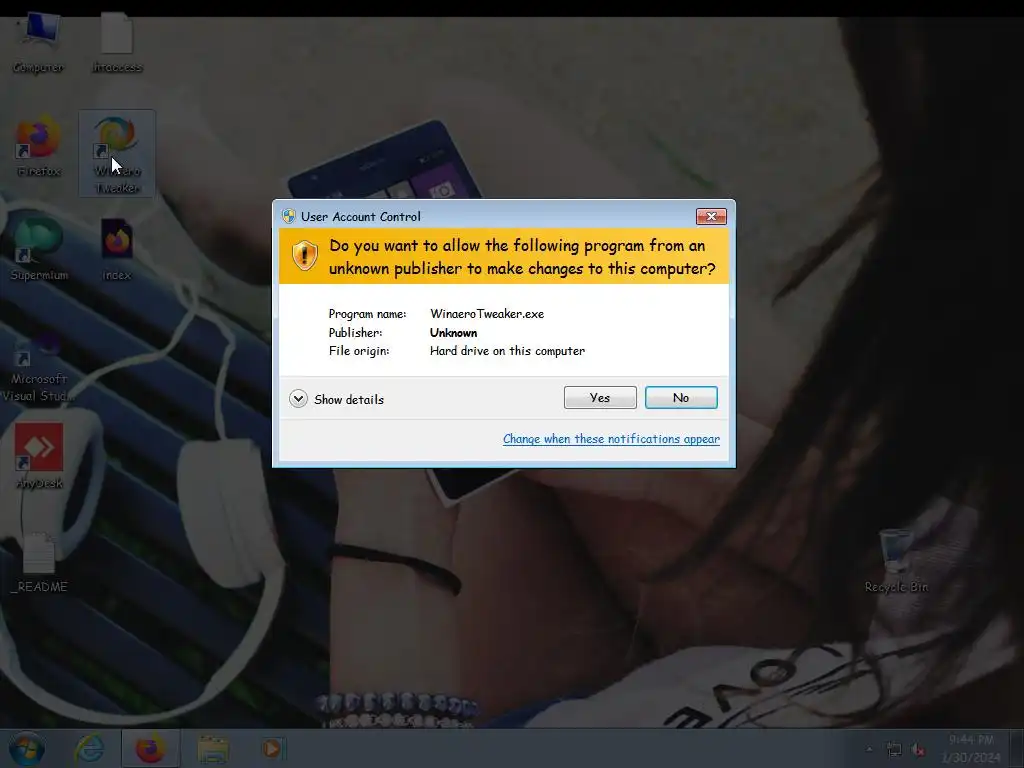Open Internet Explorer from the taskbar
The width and height of the screenshot is (1024, 768).
pyautogui.click(x=89, y=748)
